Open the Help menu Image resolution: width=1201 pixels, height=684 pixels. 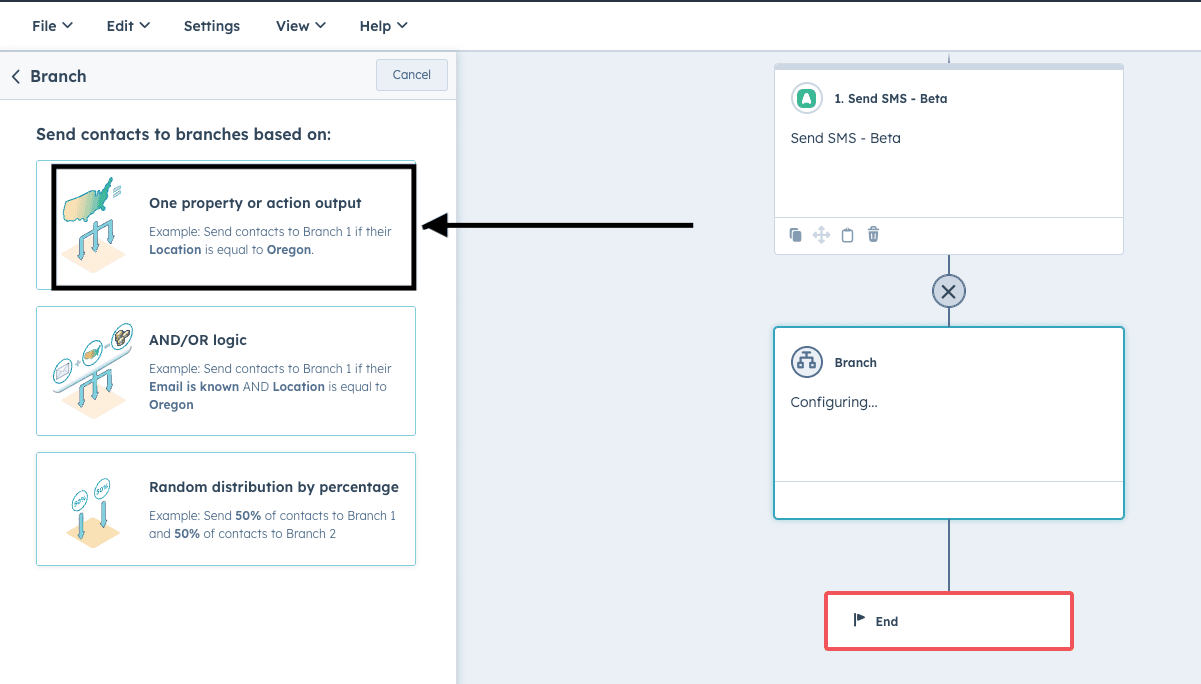pos(383,26)
